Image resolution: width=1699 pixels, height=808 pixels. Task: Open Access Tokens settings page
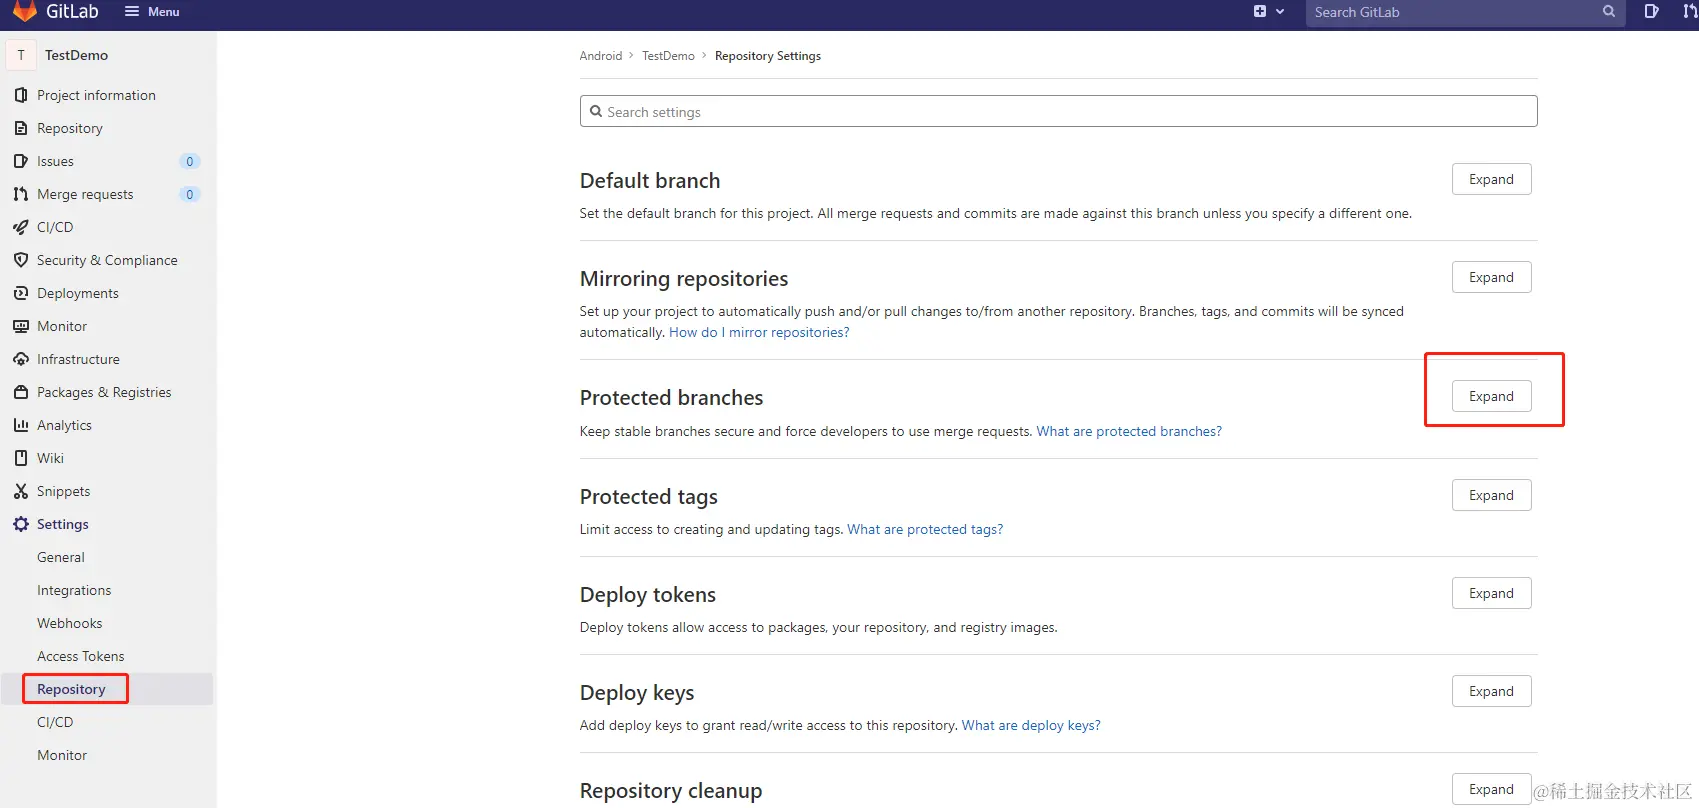click(81, 656)
